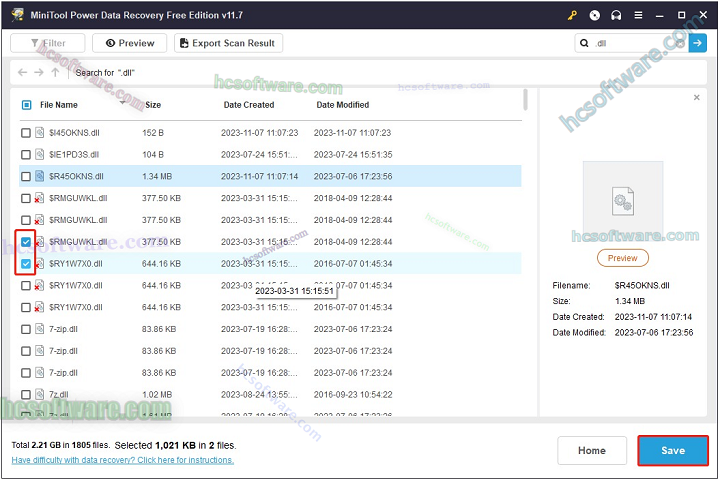Open the bootable media disc icon
The width and height of the screenshot is (720, 480).
point(595,16)
